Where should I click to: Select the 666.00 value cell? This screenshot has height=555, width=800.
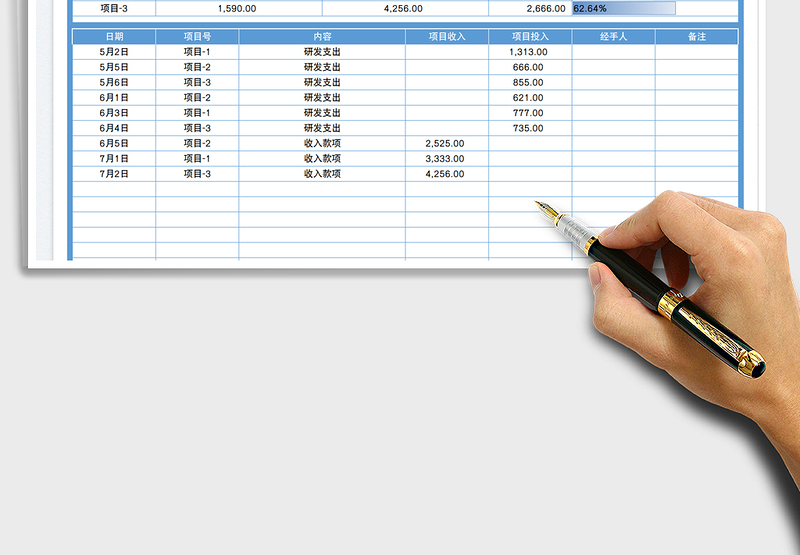pos(530,67)
